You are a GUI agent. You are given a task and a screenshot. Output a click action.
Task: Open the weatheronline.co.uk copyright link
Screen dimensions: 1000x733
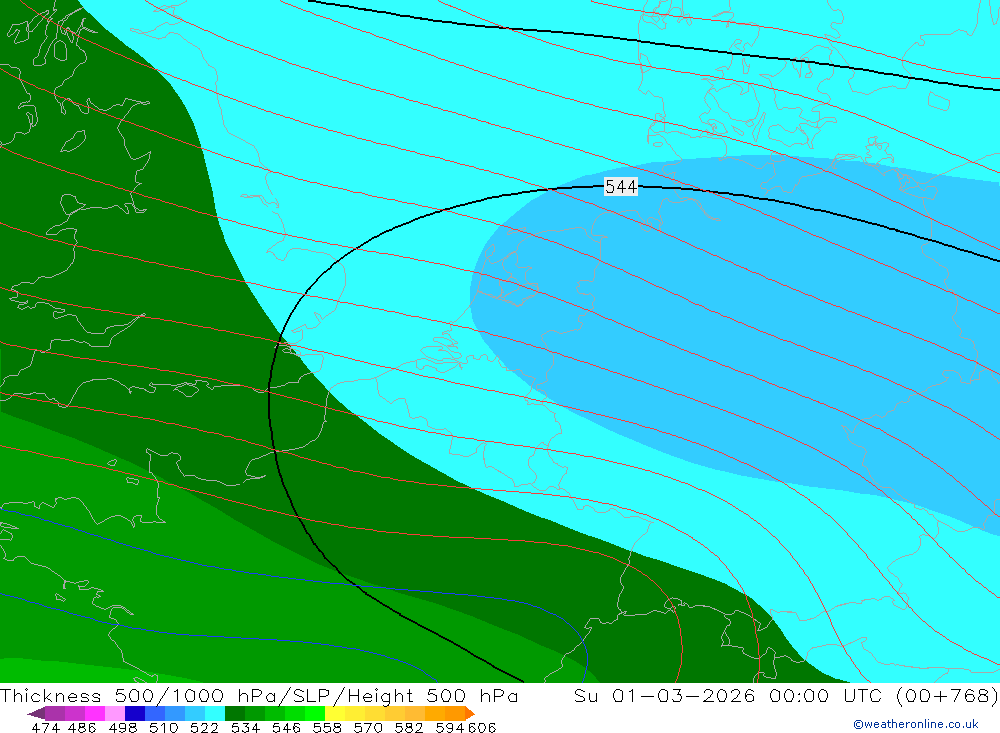[915, 724]
